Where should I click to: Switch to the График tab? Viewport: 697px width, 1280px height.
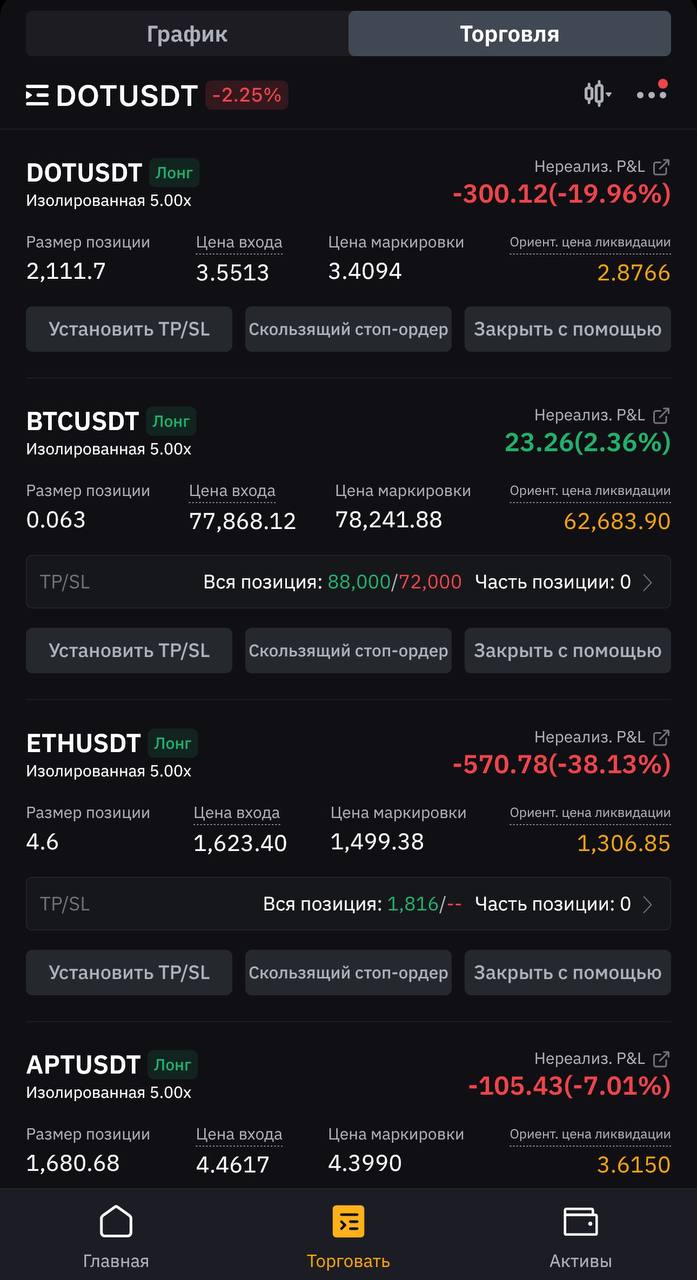pos(187,34)
